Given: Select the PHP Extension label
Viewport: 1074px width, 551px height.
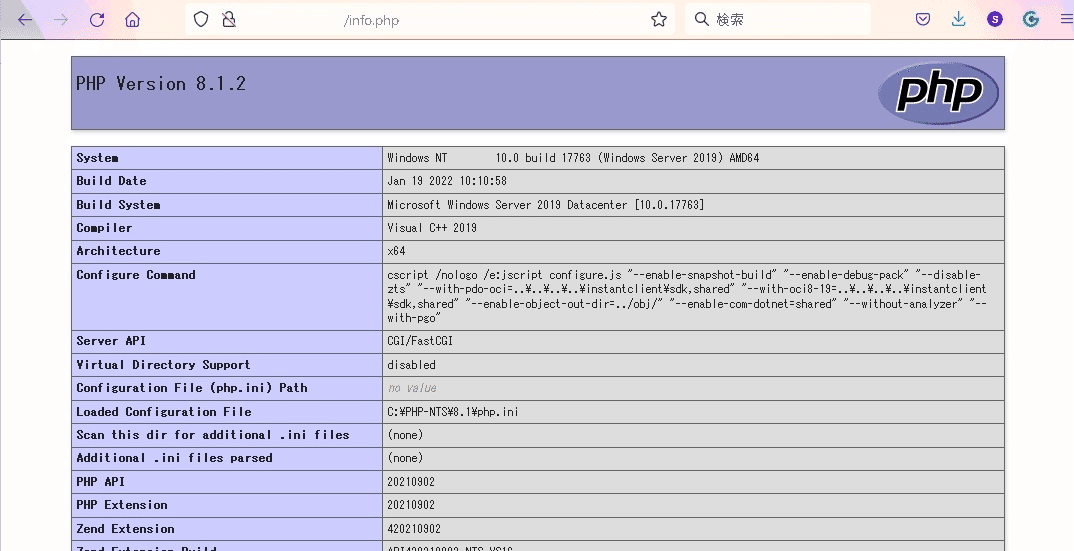Looking at the screenshot, I should 122,505.
